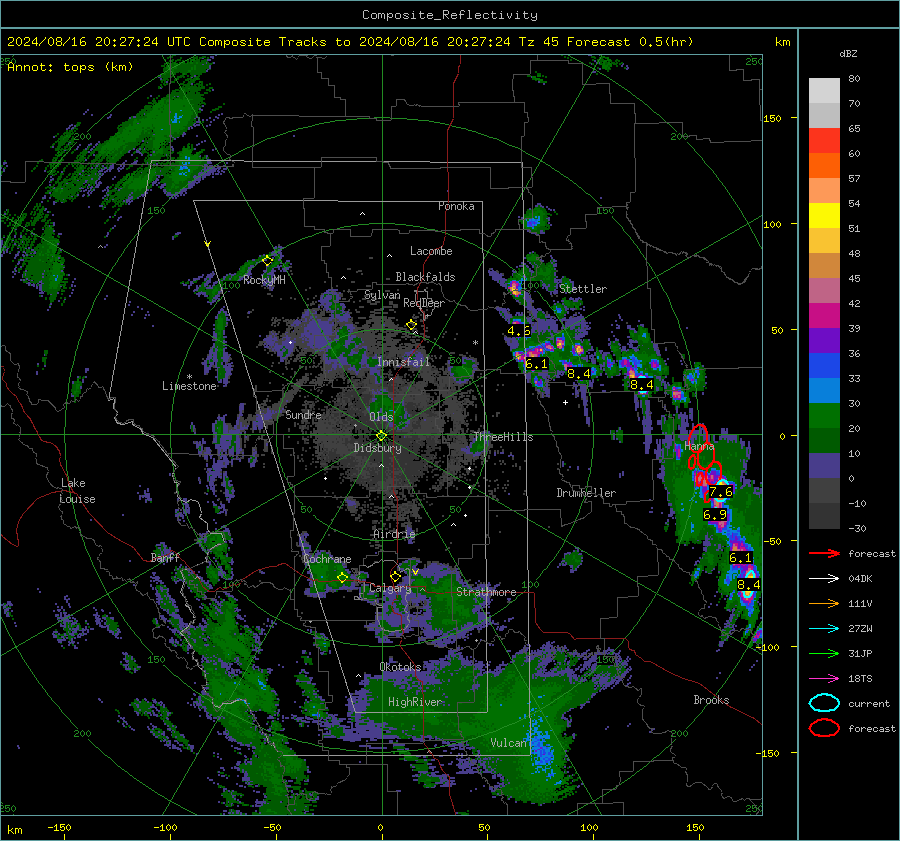Click the bright yellow swatch in dBZ scale
This screenshot has height=841, width=900.
pos(824,216)
